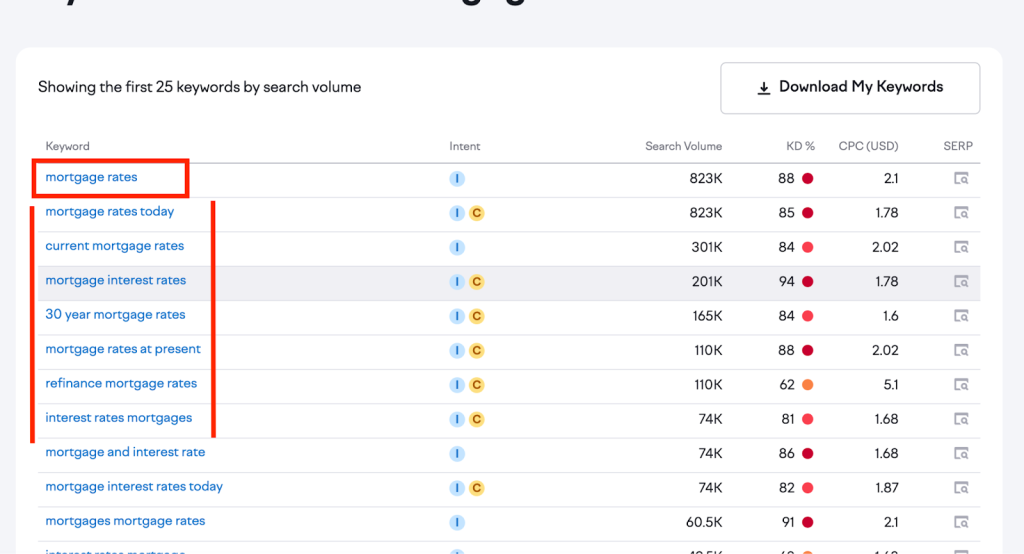Open SERP preview for mortgage rates today

click(x=961, y=213)
